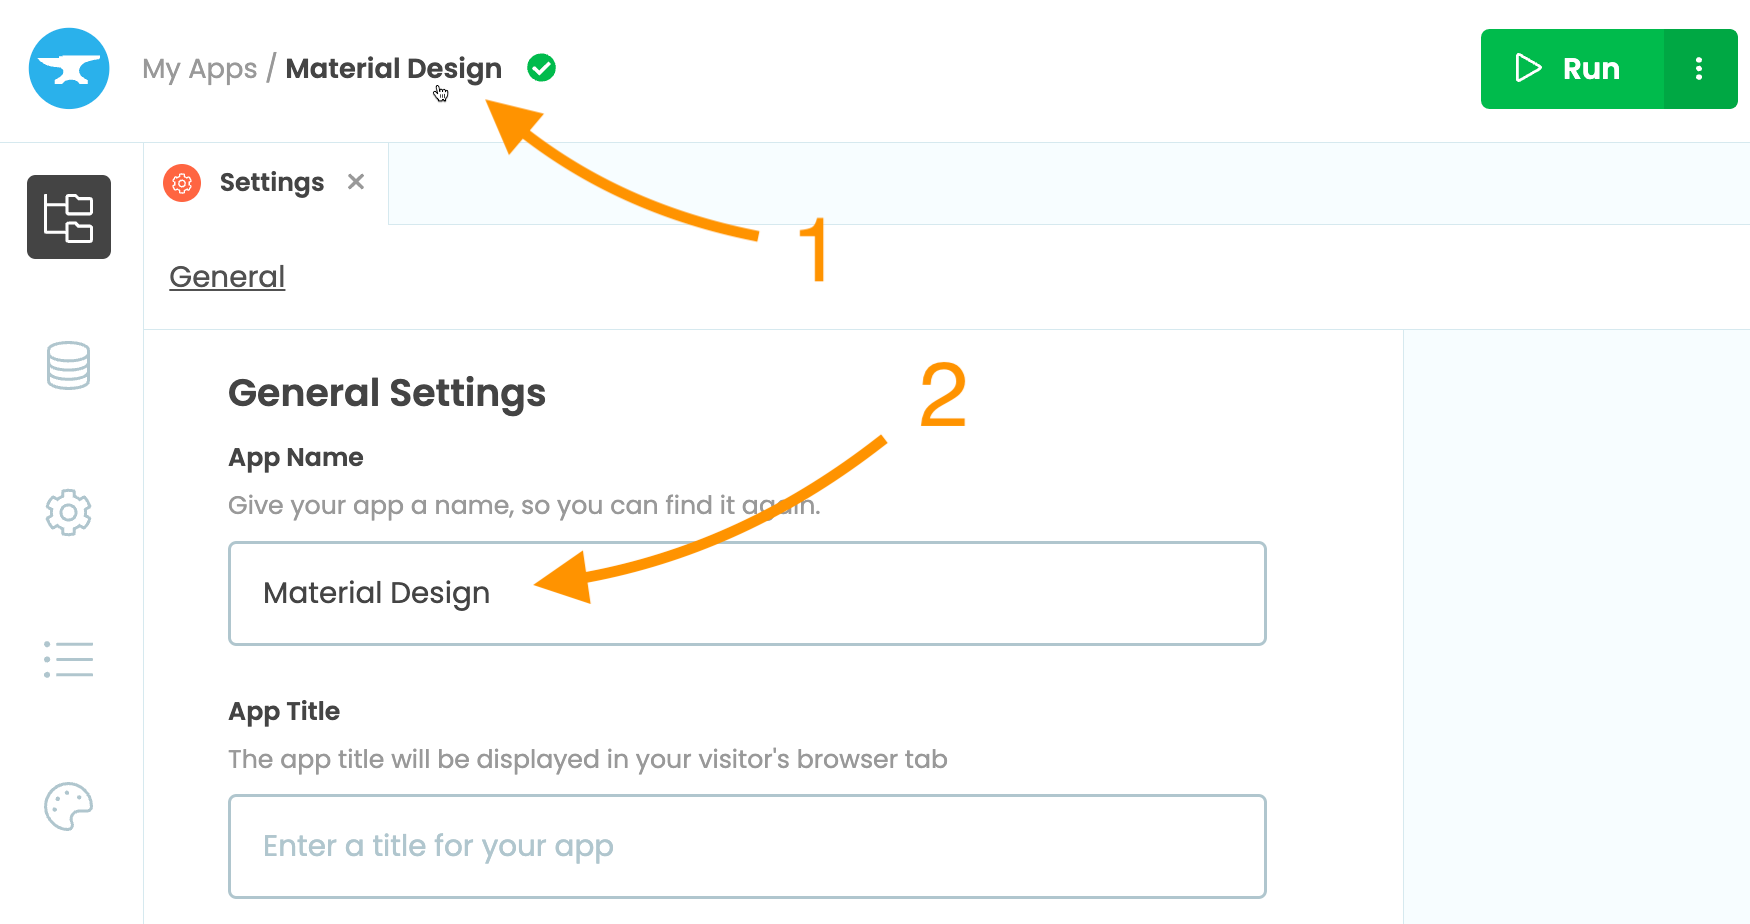Click the highlighted active panel icon in the sidebar

coord(68,217)
